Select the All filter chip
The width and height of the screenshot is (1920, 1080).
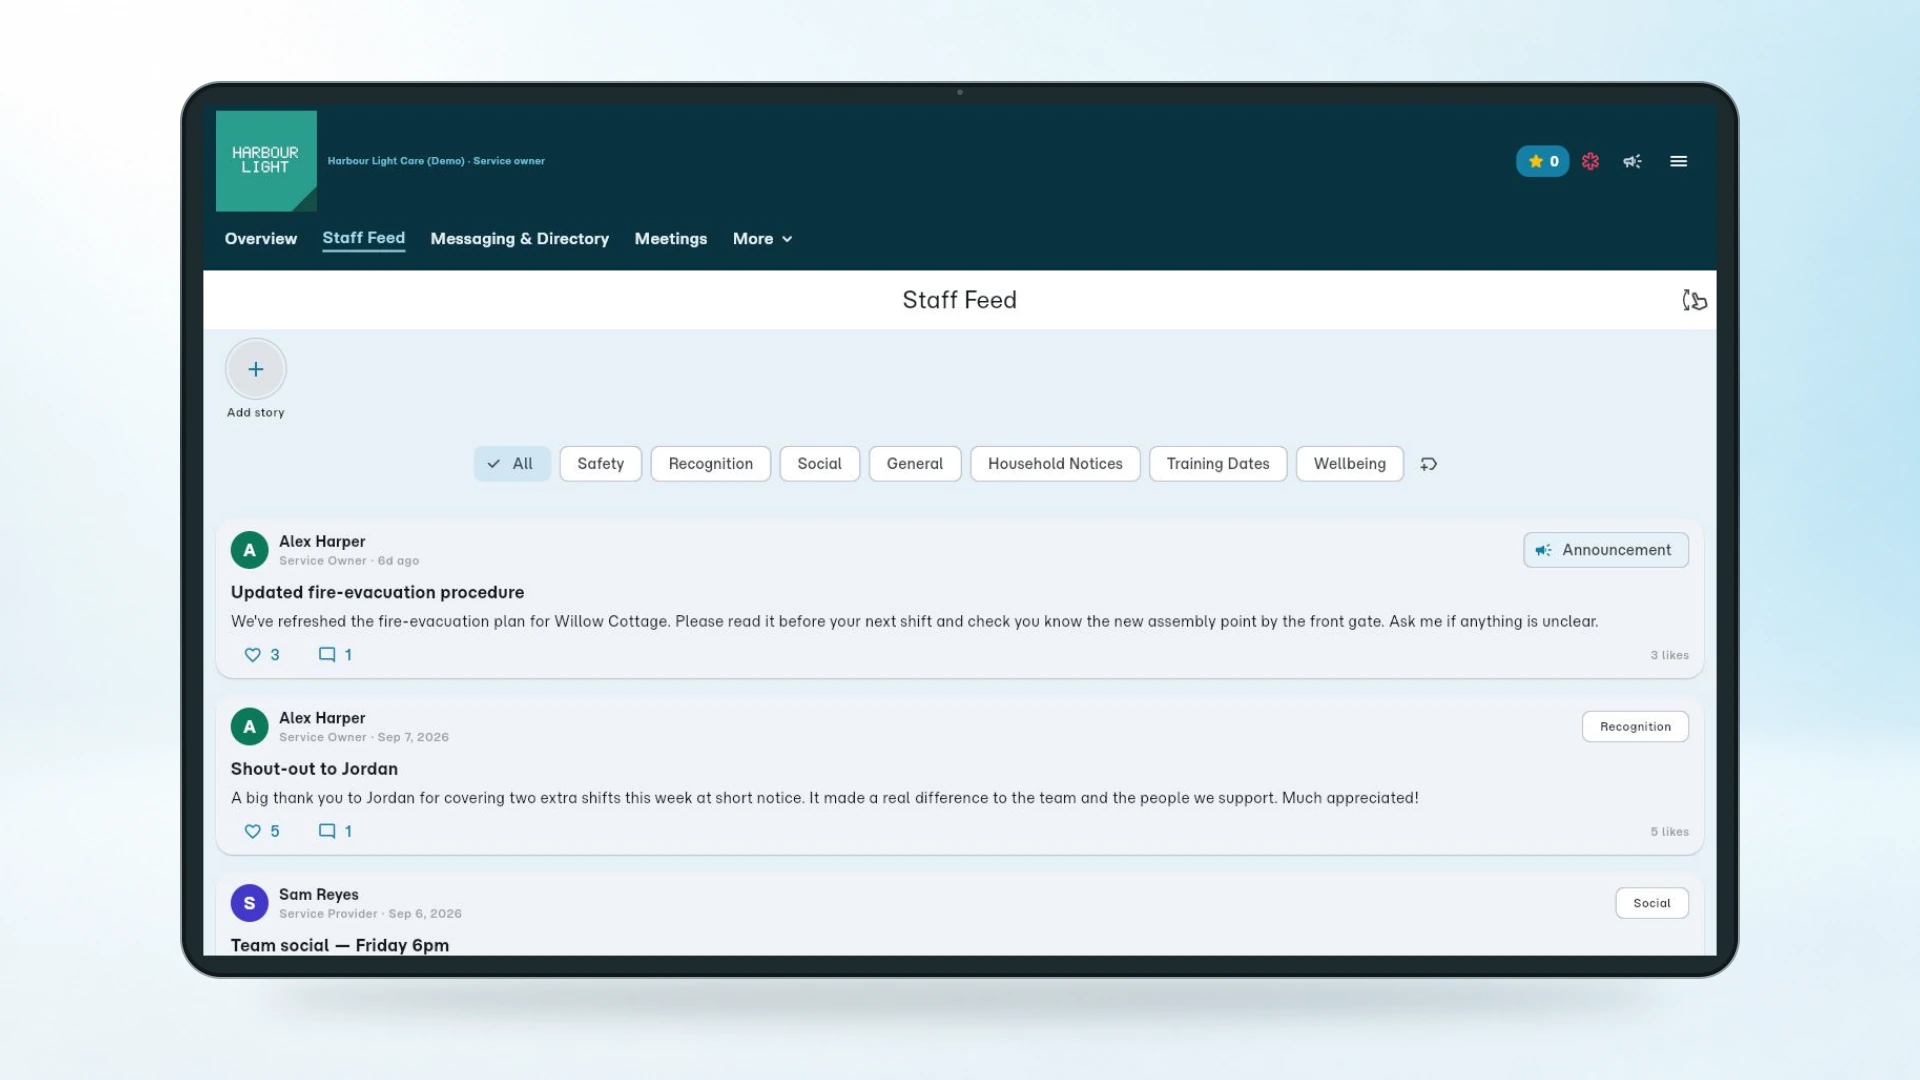tap(511, 464)
